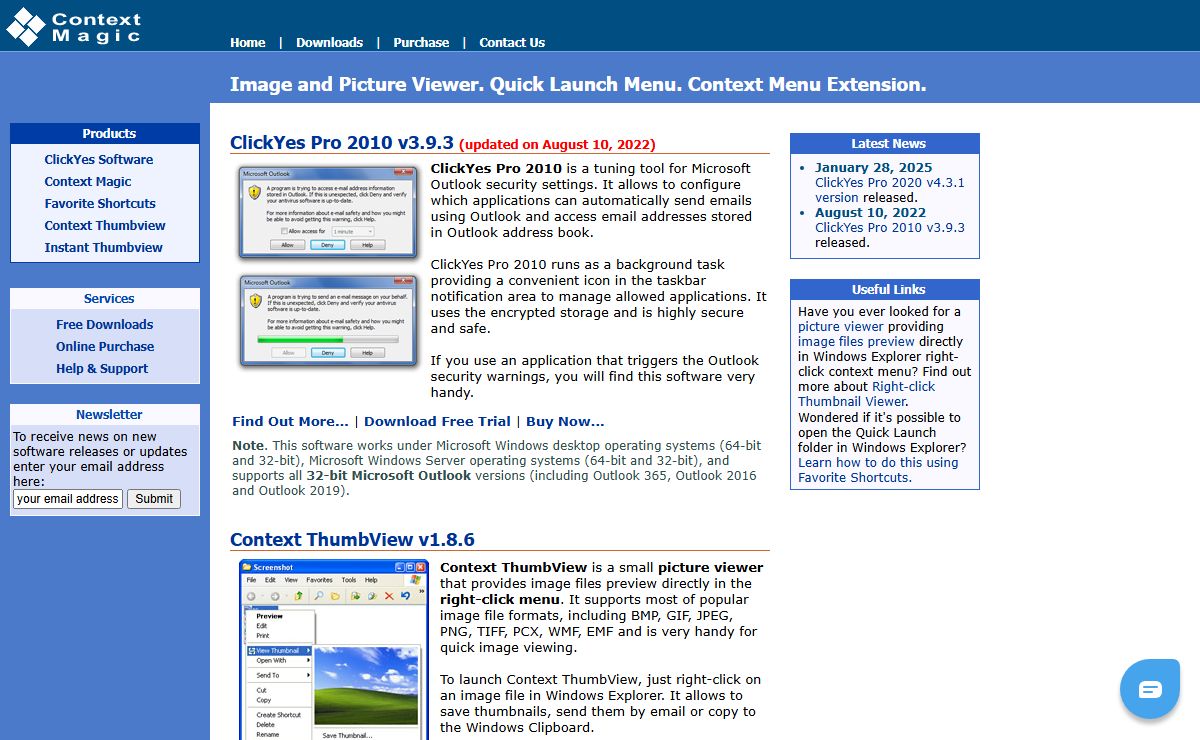Open the Purchase menu item

pyautogui.click(x=421, y=42)
